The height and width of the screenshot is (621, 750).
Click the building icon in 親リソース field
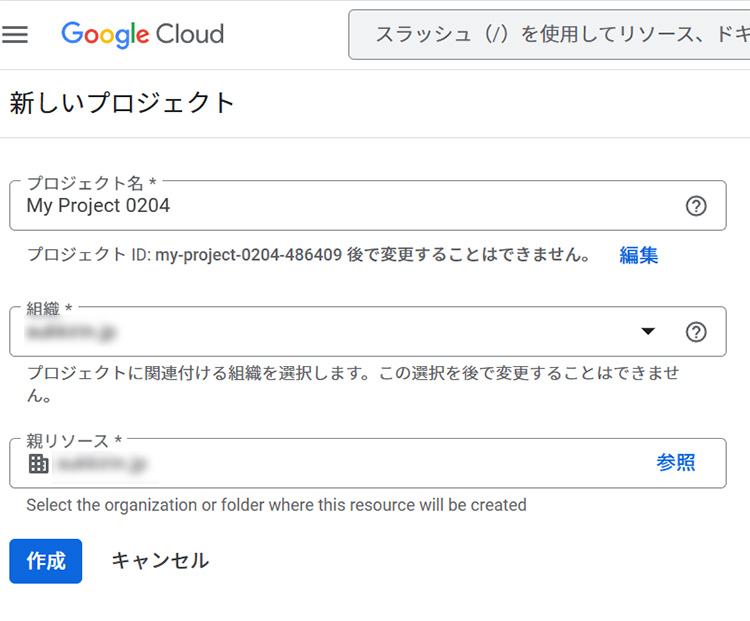38,463
